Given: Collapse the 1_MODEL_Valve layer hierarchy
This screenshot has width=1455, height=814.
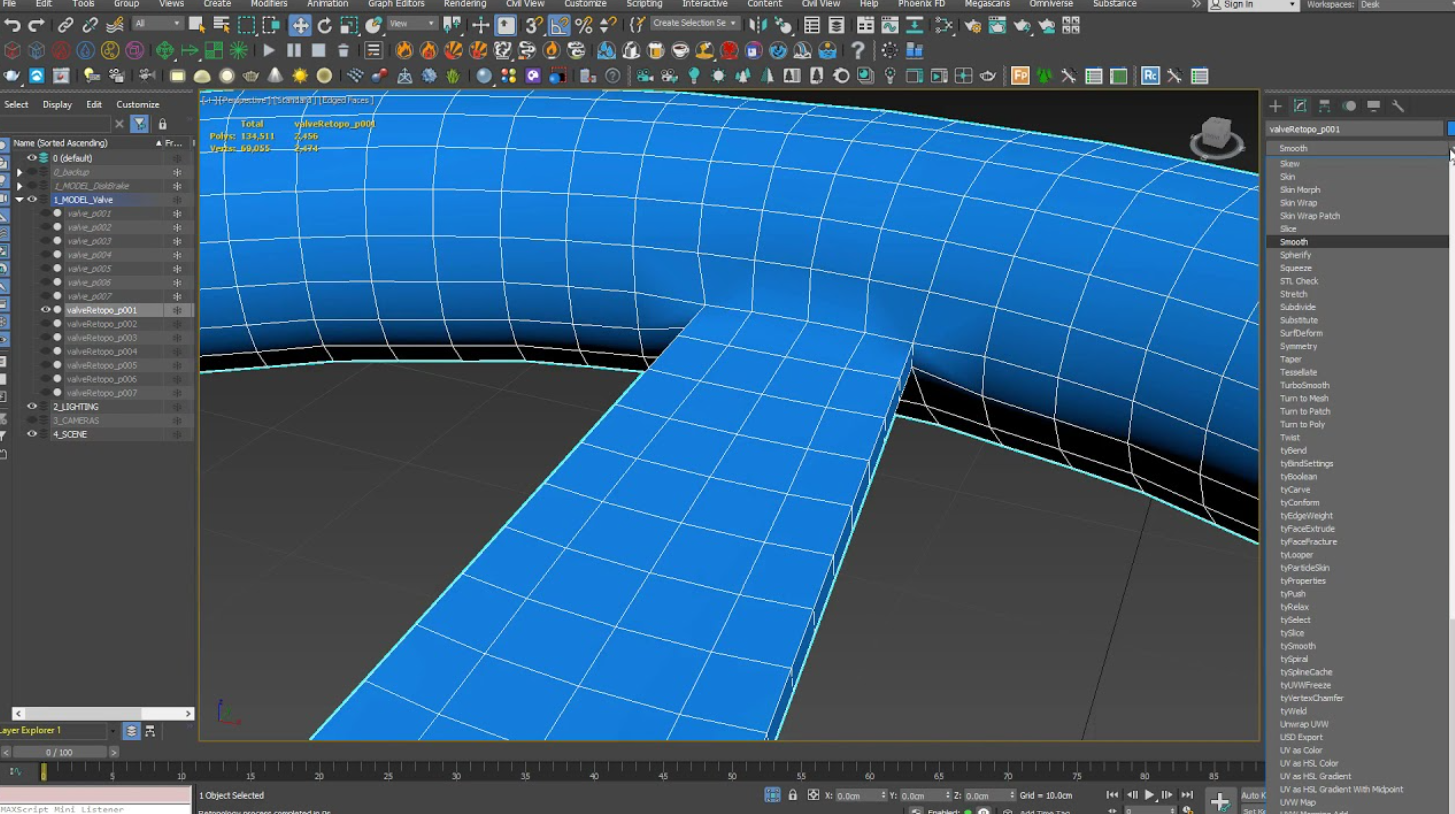Looking at the screenshot, I should click(x=20, y=199).
